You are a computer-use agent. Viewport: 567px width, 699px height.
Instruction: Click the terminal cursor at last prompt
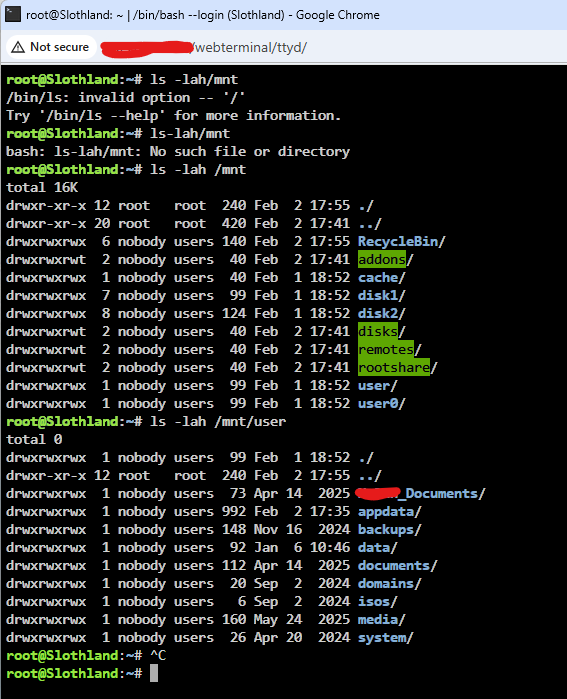pos(154,674)
